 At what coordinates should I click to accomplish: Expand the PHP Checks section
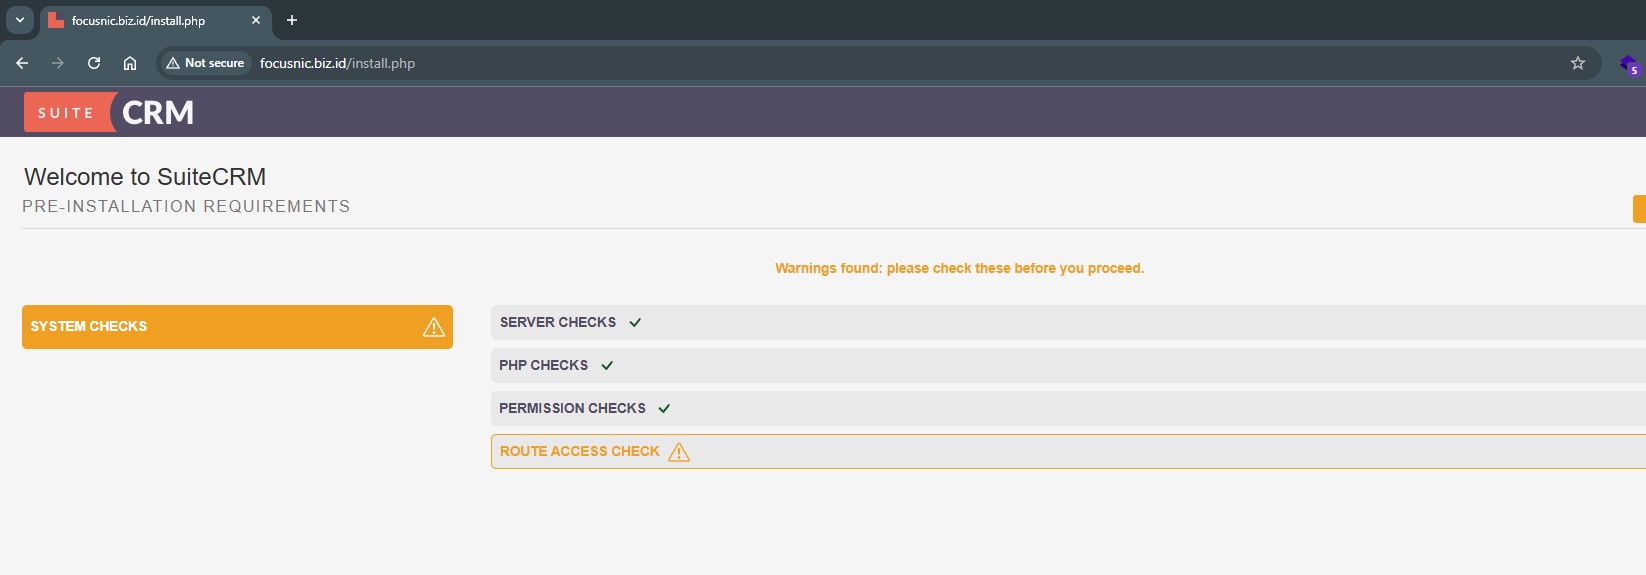pyautogui.click(x=543, y=366)
